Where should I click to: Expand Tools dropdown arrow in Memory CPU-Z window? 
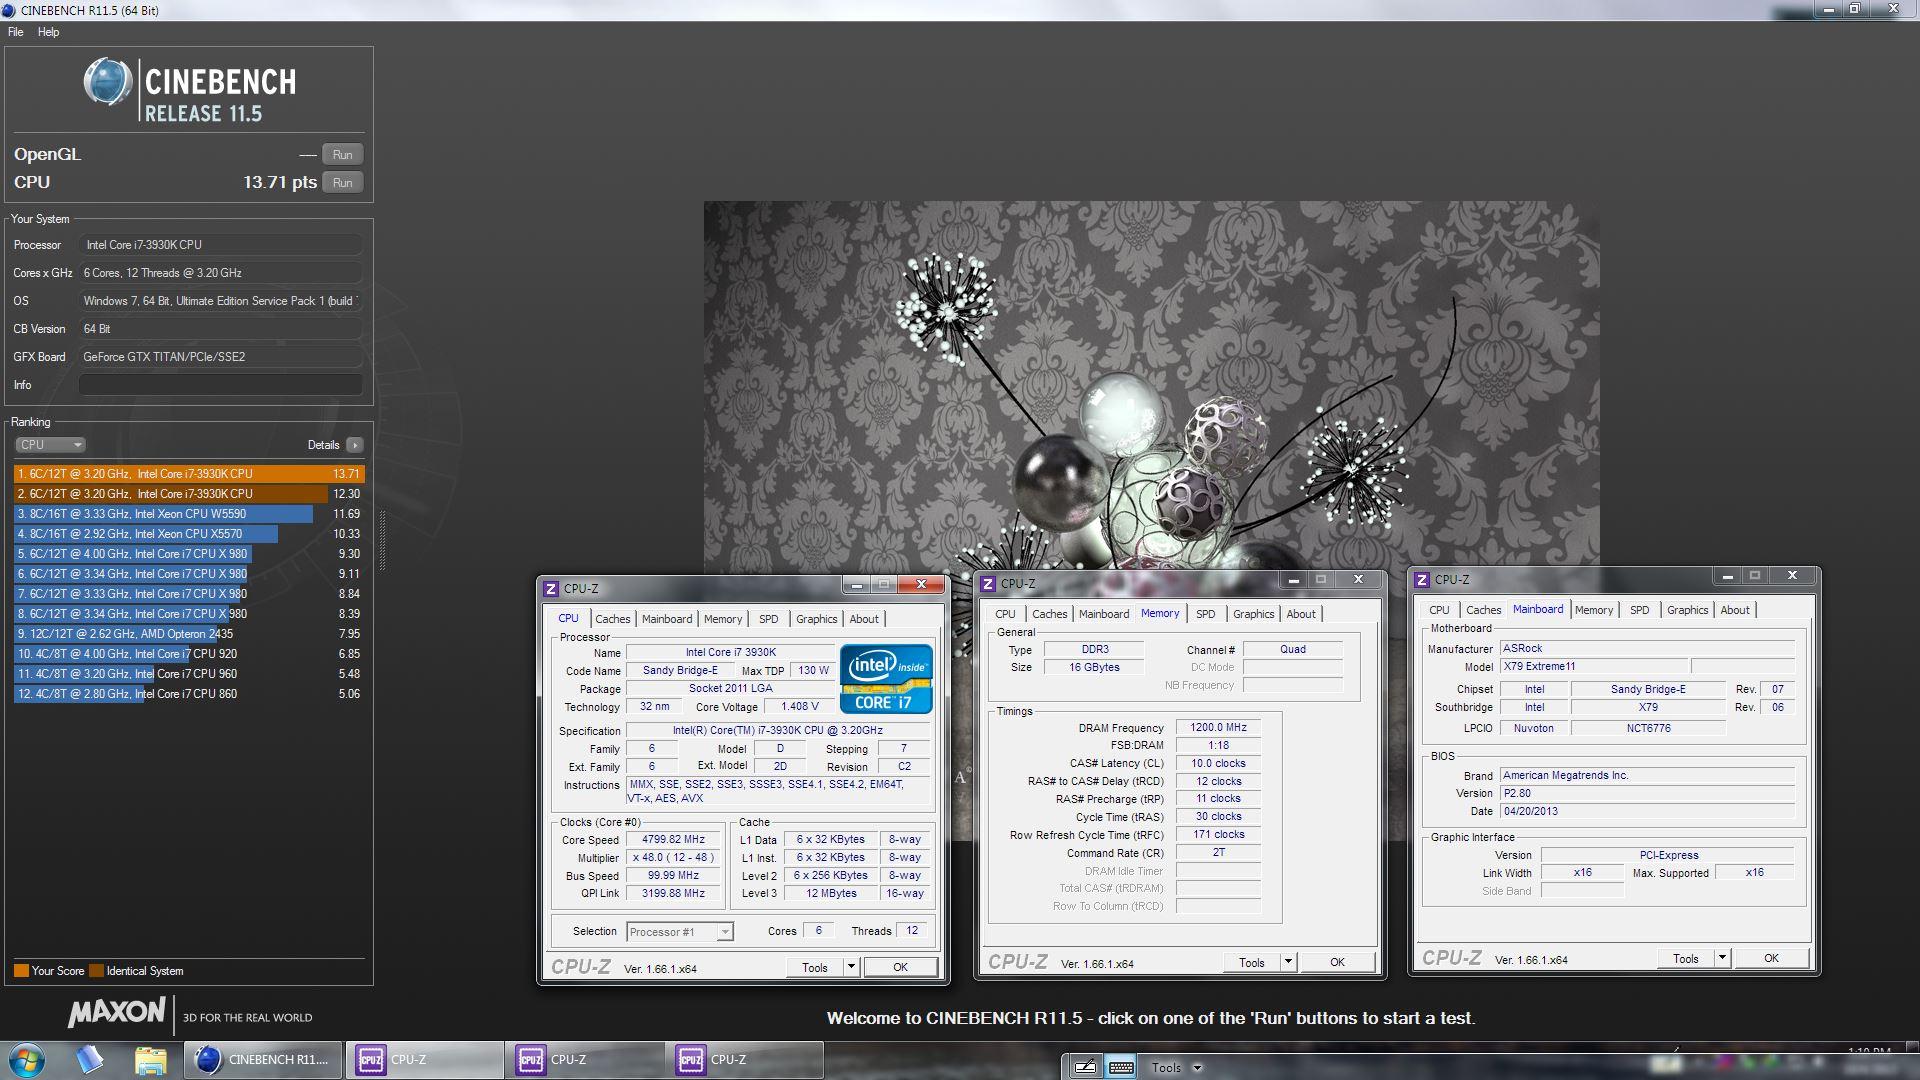(1288, 963)
